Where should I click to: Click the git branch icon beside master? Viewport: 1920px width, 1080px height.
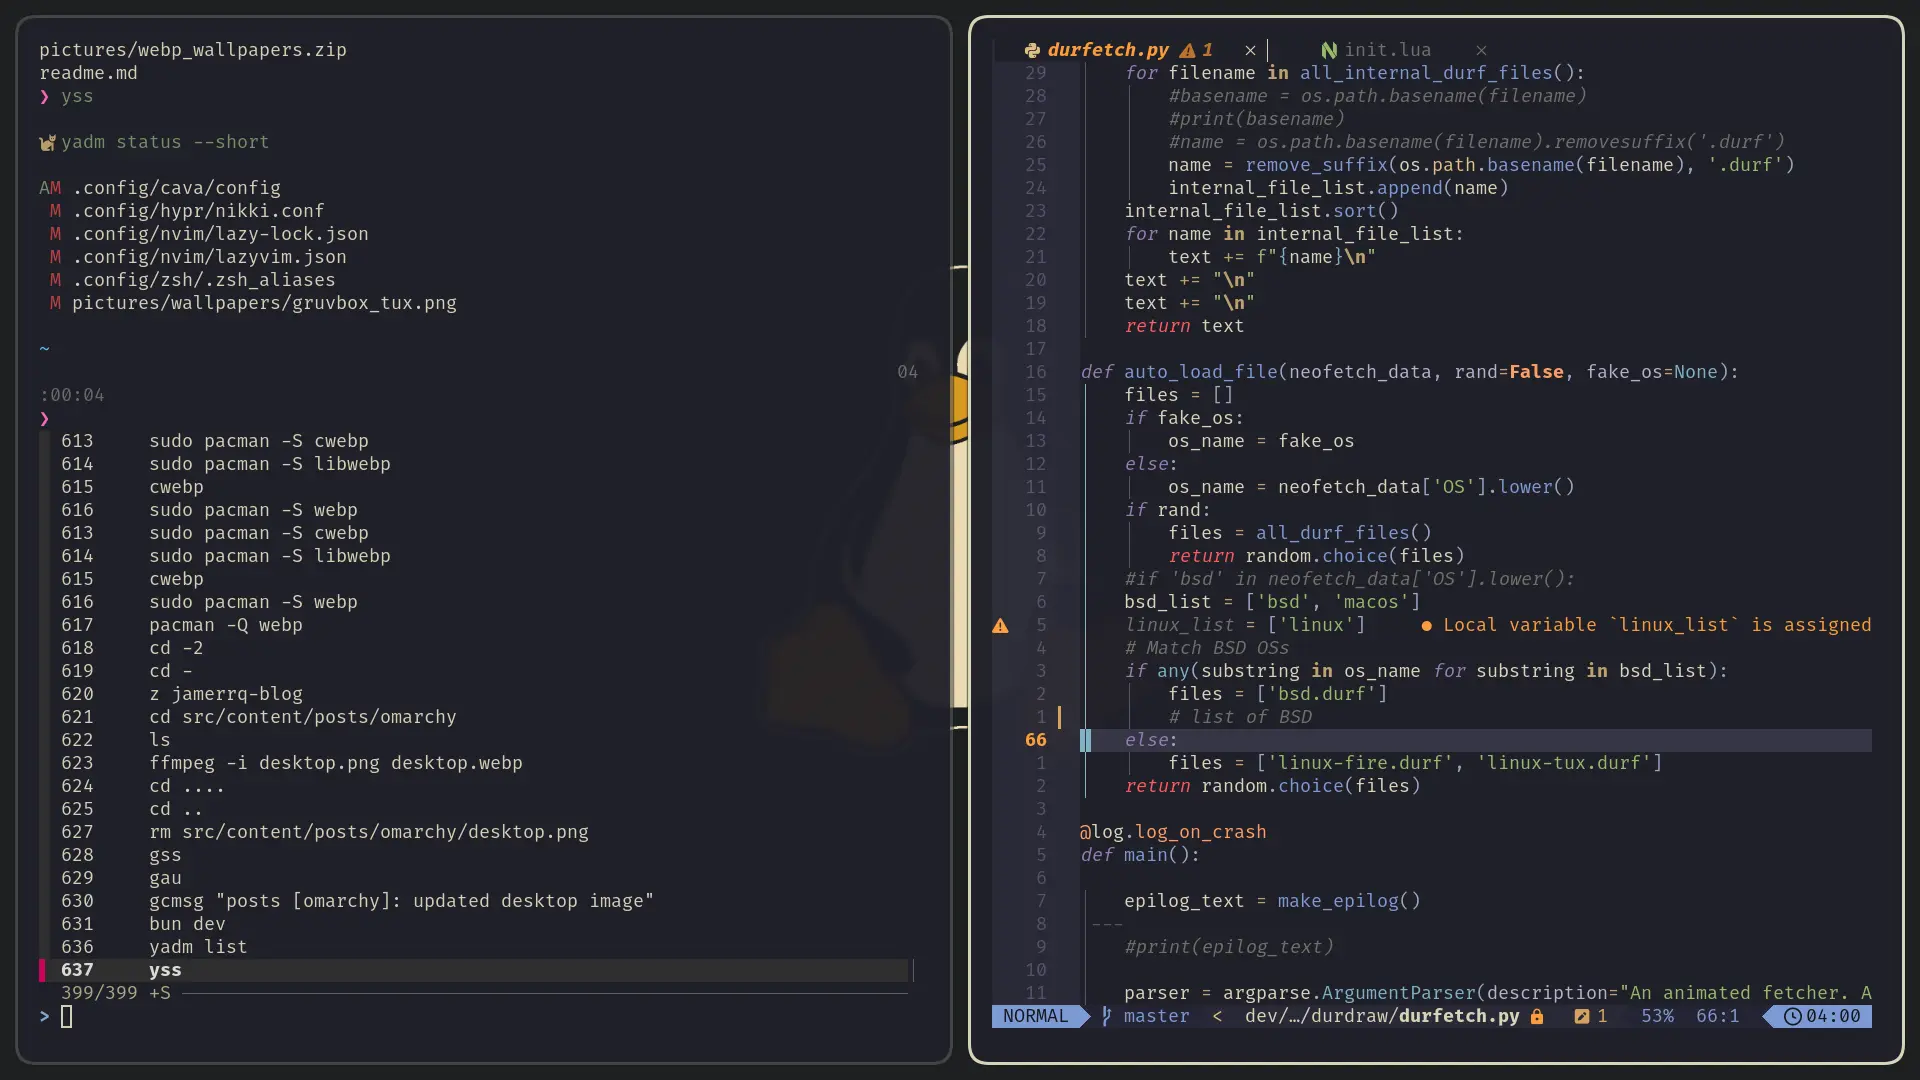(1106, 1016)
